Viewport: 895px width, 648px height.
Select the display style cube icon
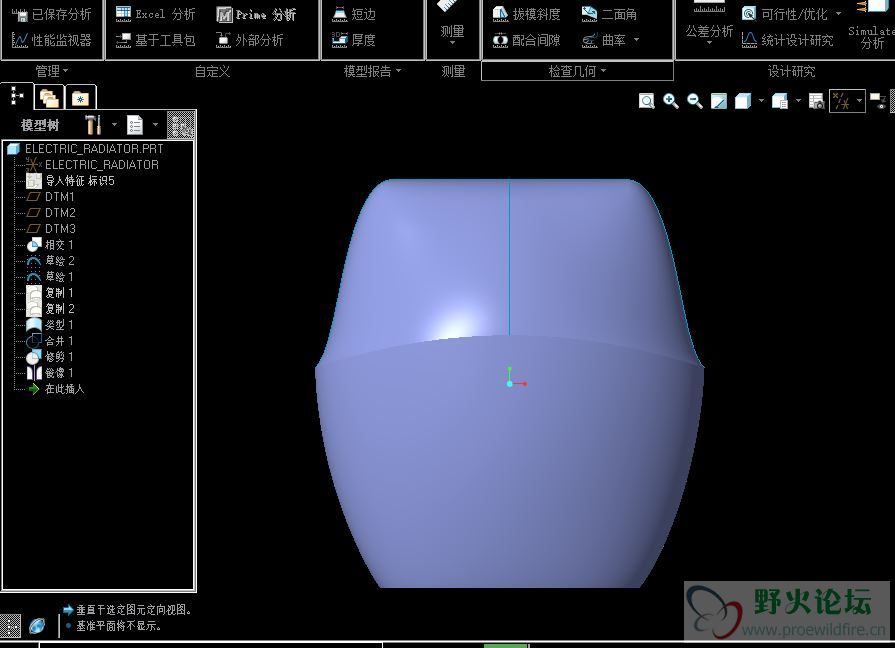click(743, 102)
